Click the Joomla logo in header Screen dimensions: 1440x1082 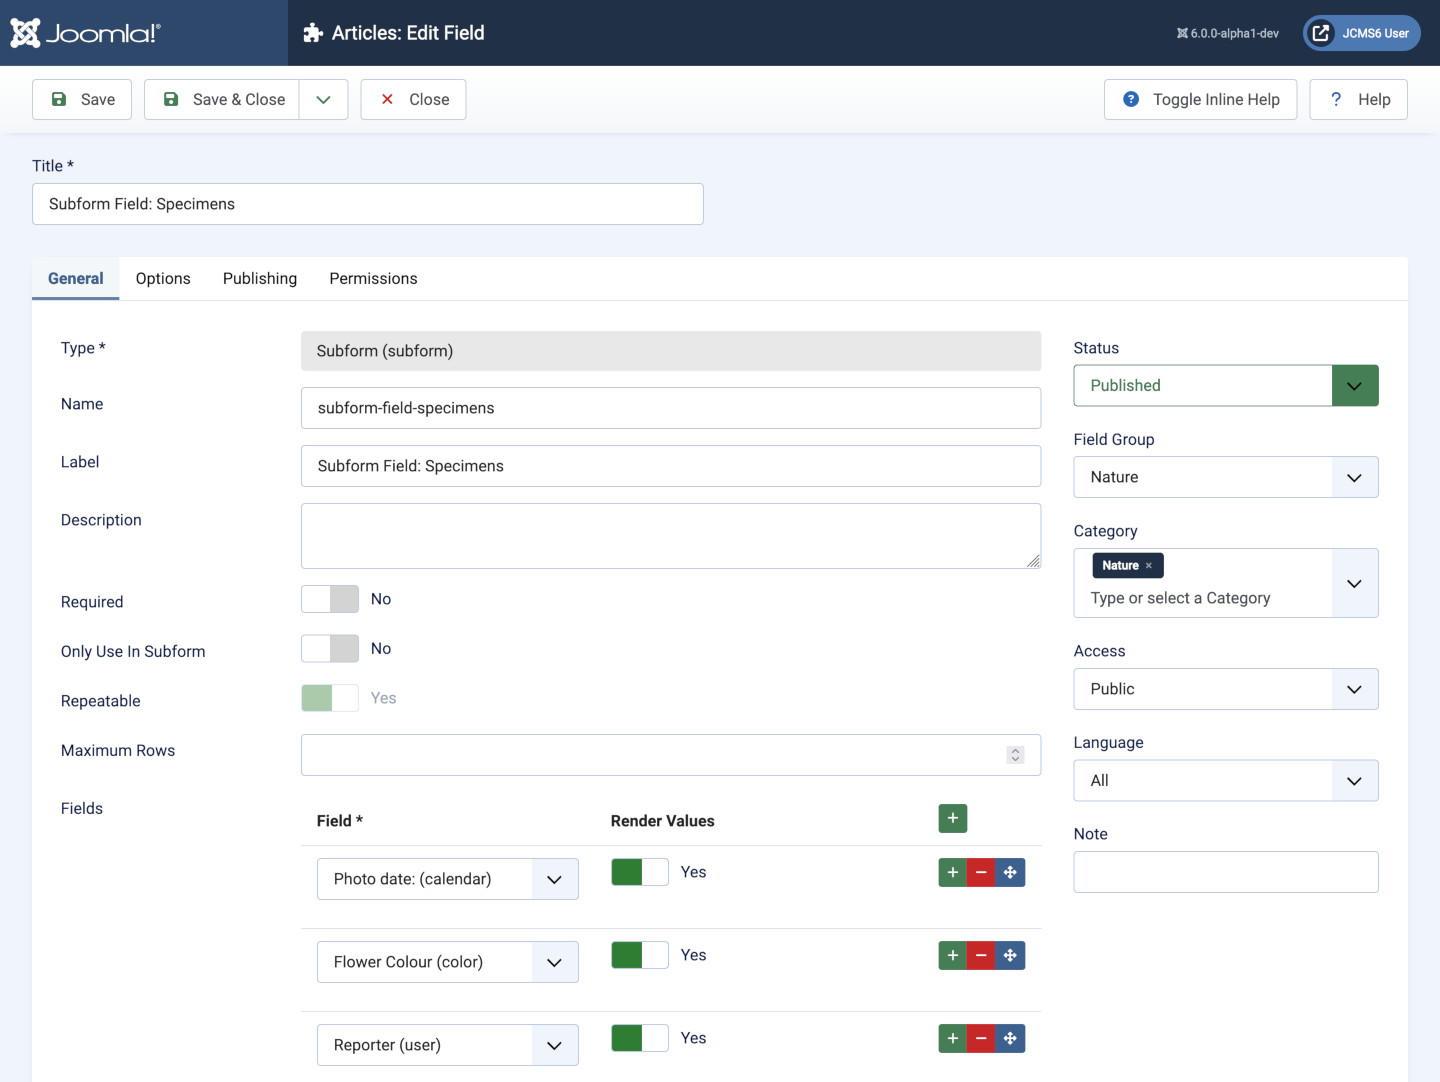(85, 33)
